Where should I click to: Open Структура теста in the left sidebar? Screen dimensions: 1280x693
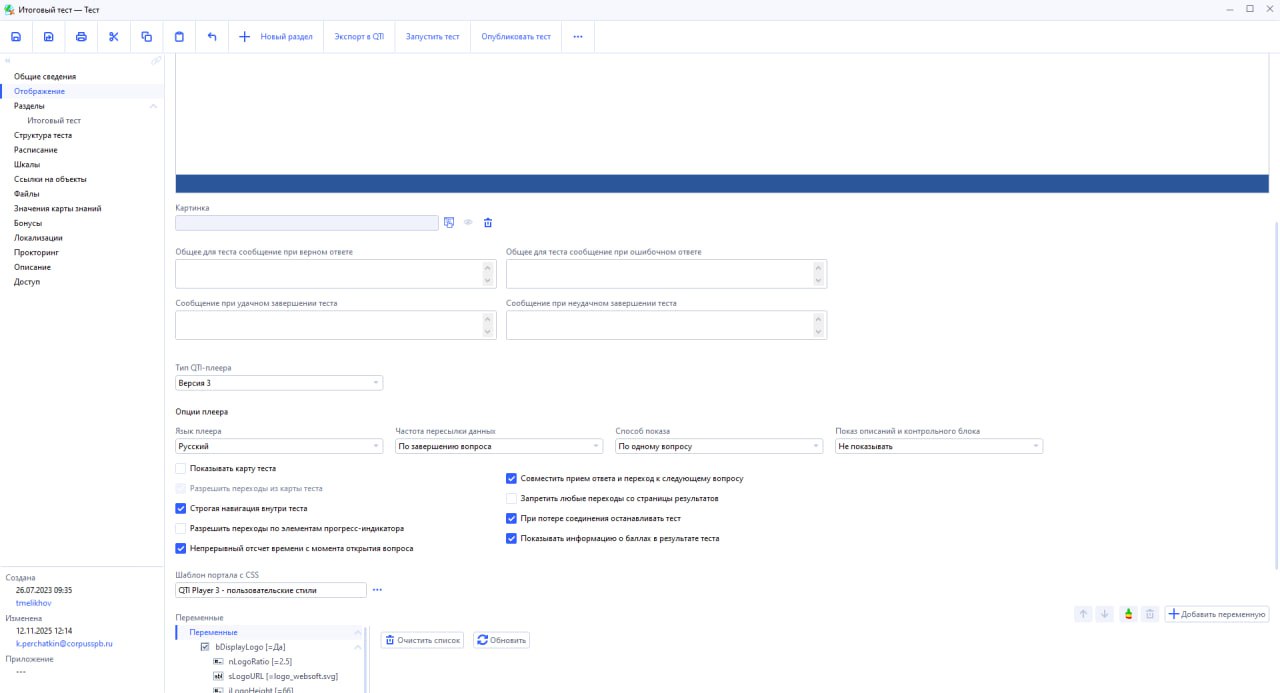point(43,135)
